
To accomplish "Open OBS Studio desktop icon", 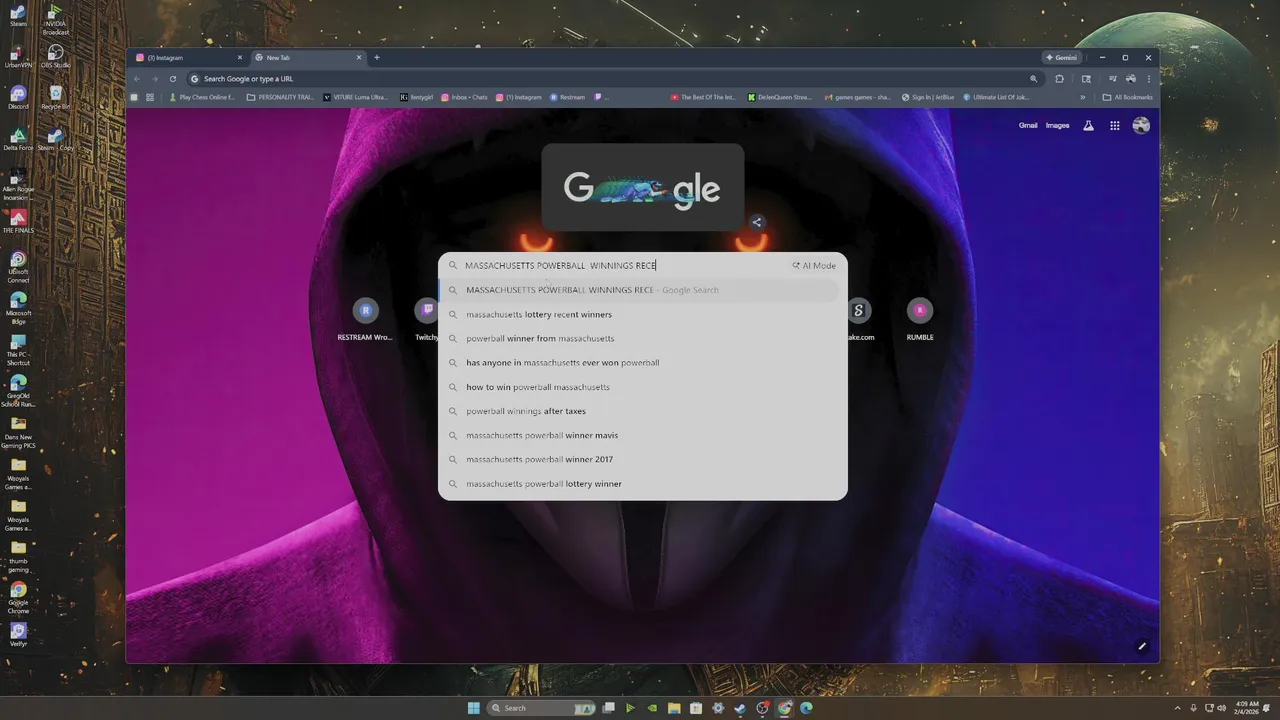I will tap(56, 57).
